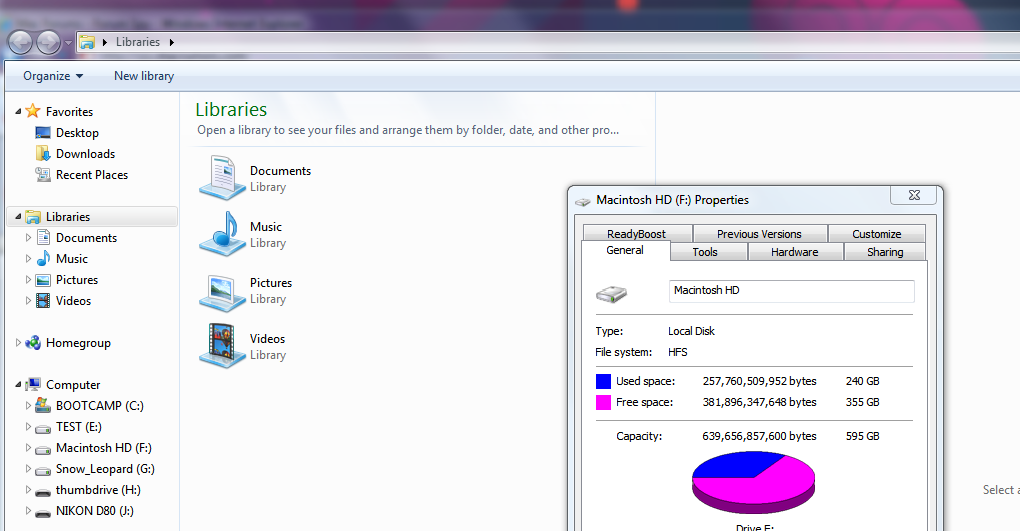1020x531 pixels.
Task: Click Videos film icon in navigation pane
Action: click(x=43, y=301)
